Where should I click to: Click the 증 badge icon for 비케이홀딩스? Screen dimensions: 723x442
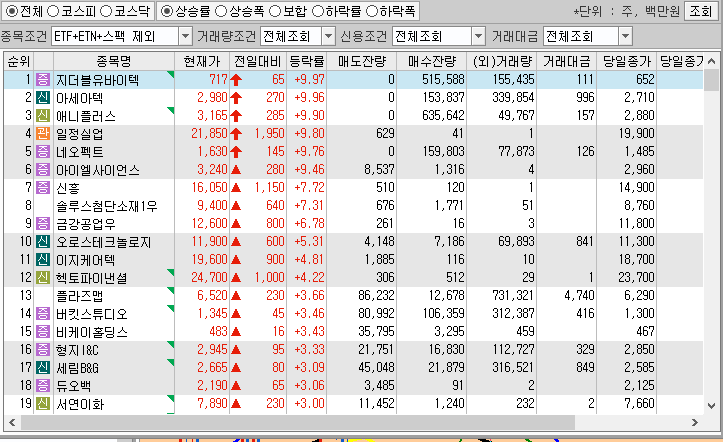click(43, 331)
